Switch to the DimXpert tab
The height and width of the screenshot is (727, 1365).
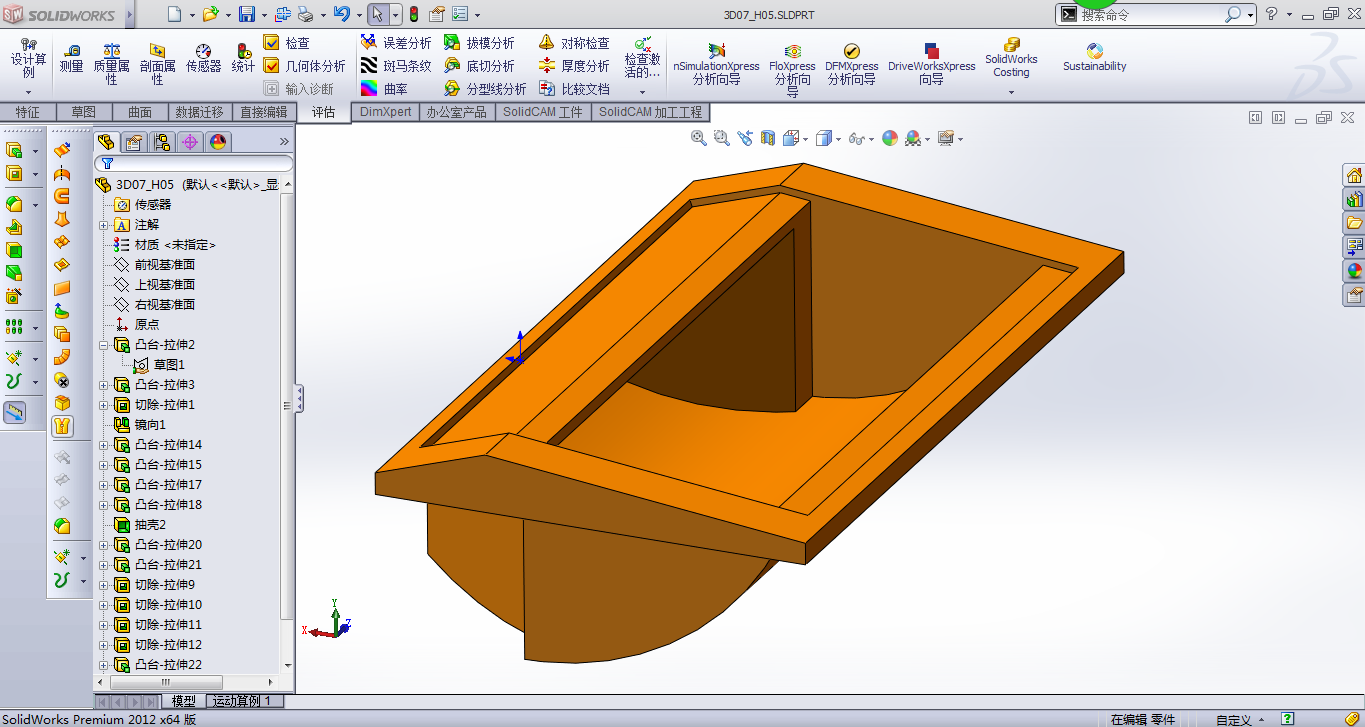(x=385, y=112)
